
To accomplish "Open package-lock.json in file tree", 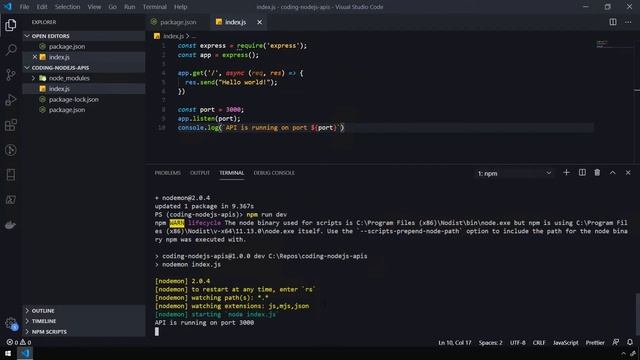I will [x=84, y=99].
